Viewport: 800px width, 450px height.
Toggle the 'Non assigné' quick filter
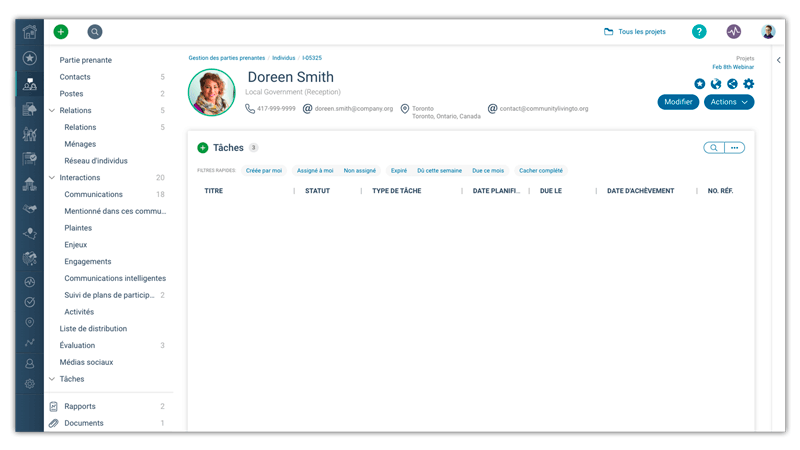pyautogui.click(x=360, y=171)
